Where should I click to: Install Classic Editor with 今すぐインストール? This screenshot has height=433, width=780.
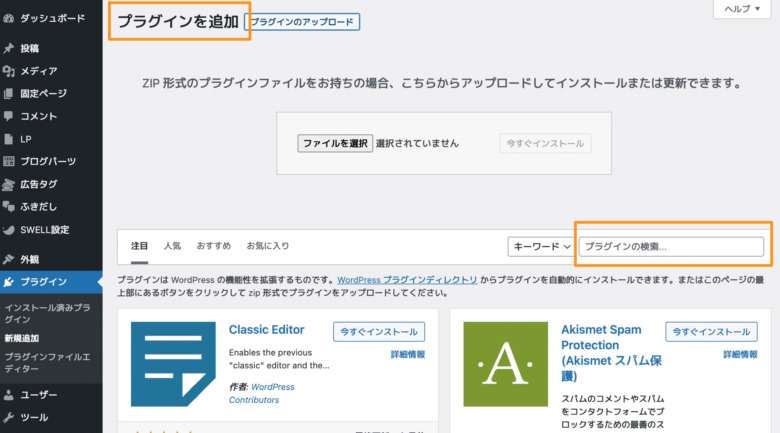(x=379, y=332)
